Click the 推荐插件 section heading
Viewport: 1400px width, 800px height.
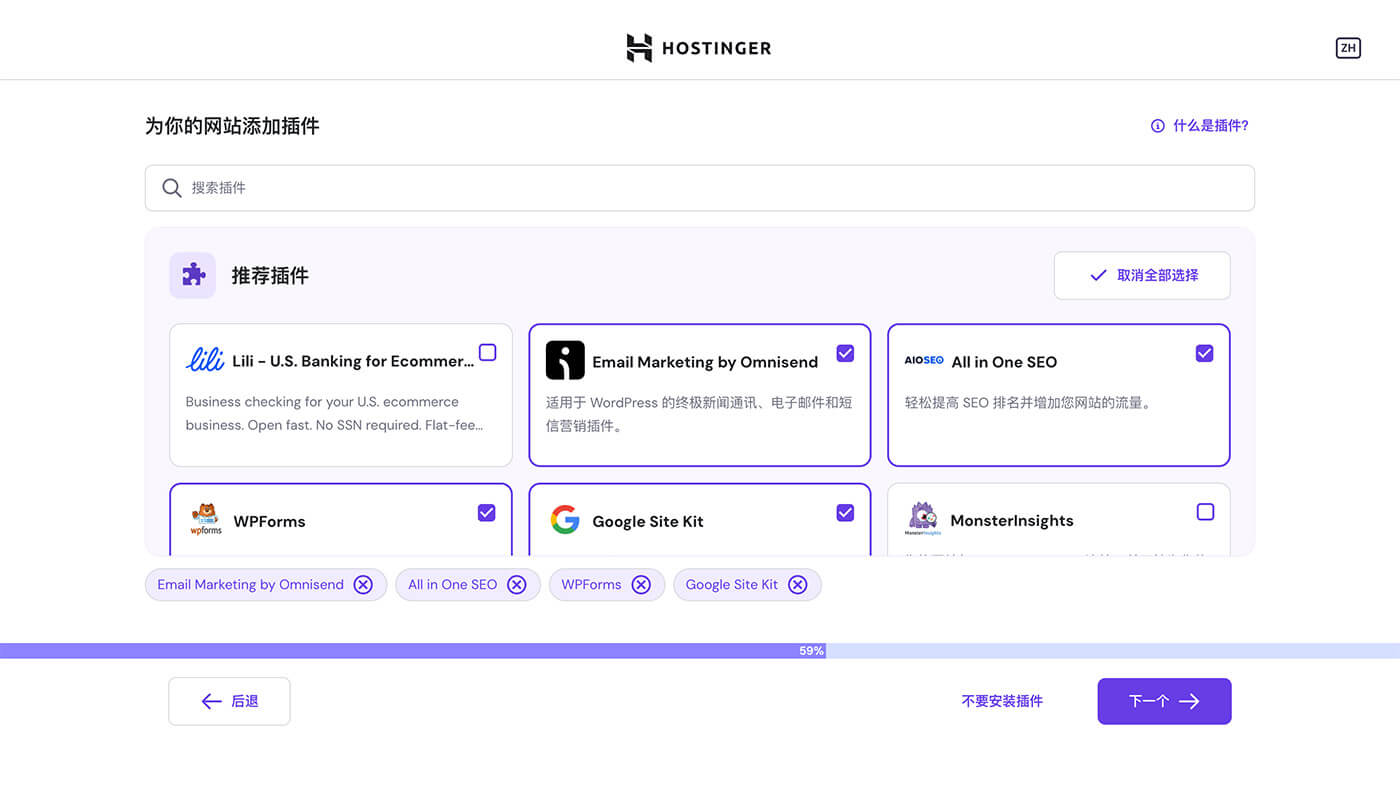270,276
